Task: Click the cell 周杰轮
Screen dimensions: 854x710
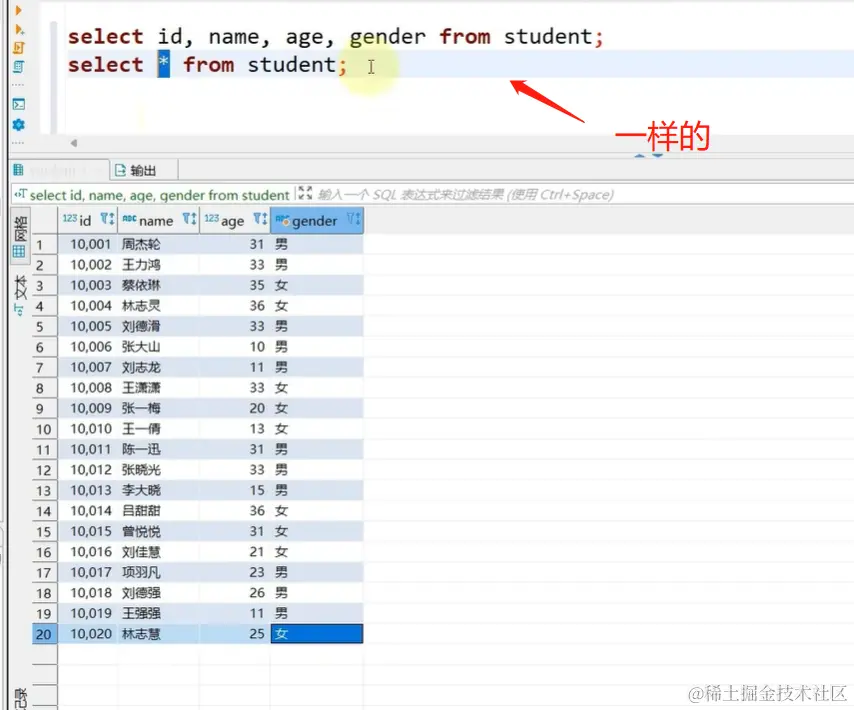Action: pos(158,244)
